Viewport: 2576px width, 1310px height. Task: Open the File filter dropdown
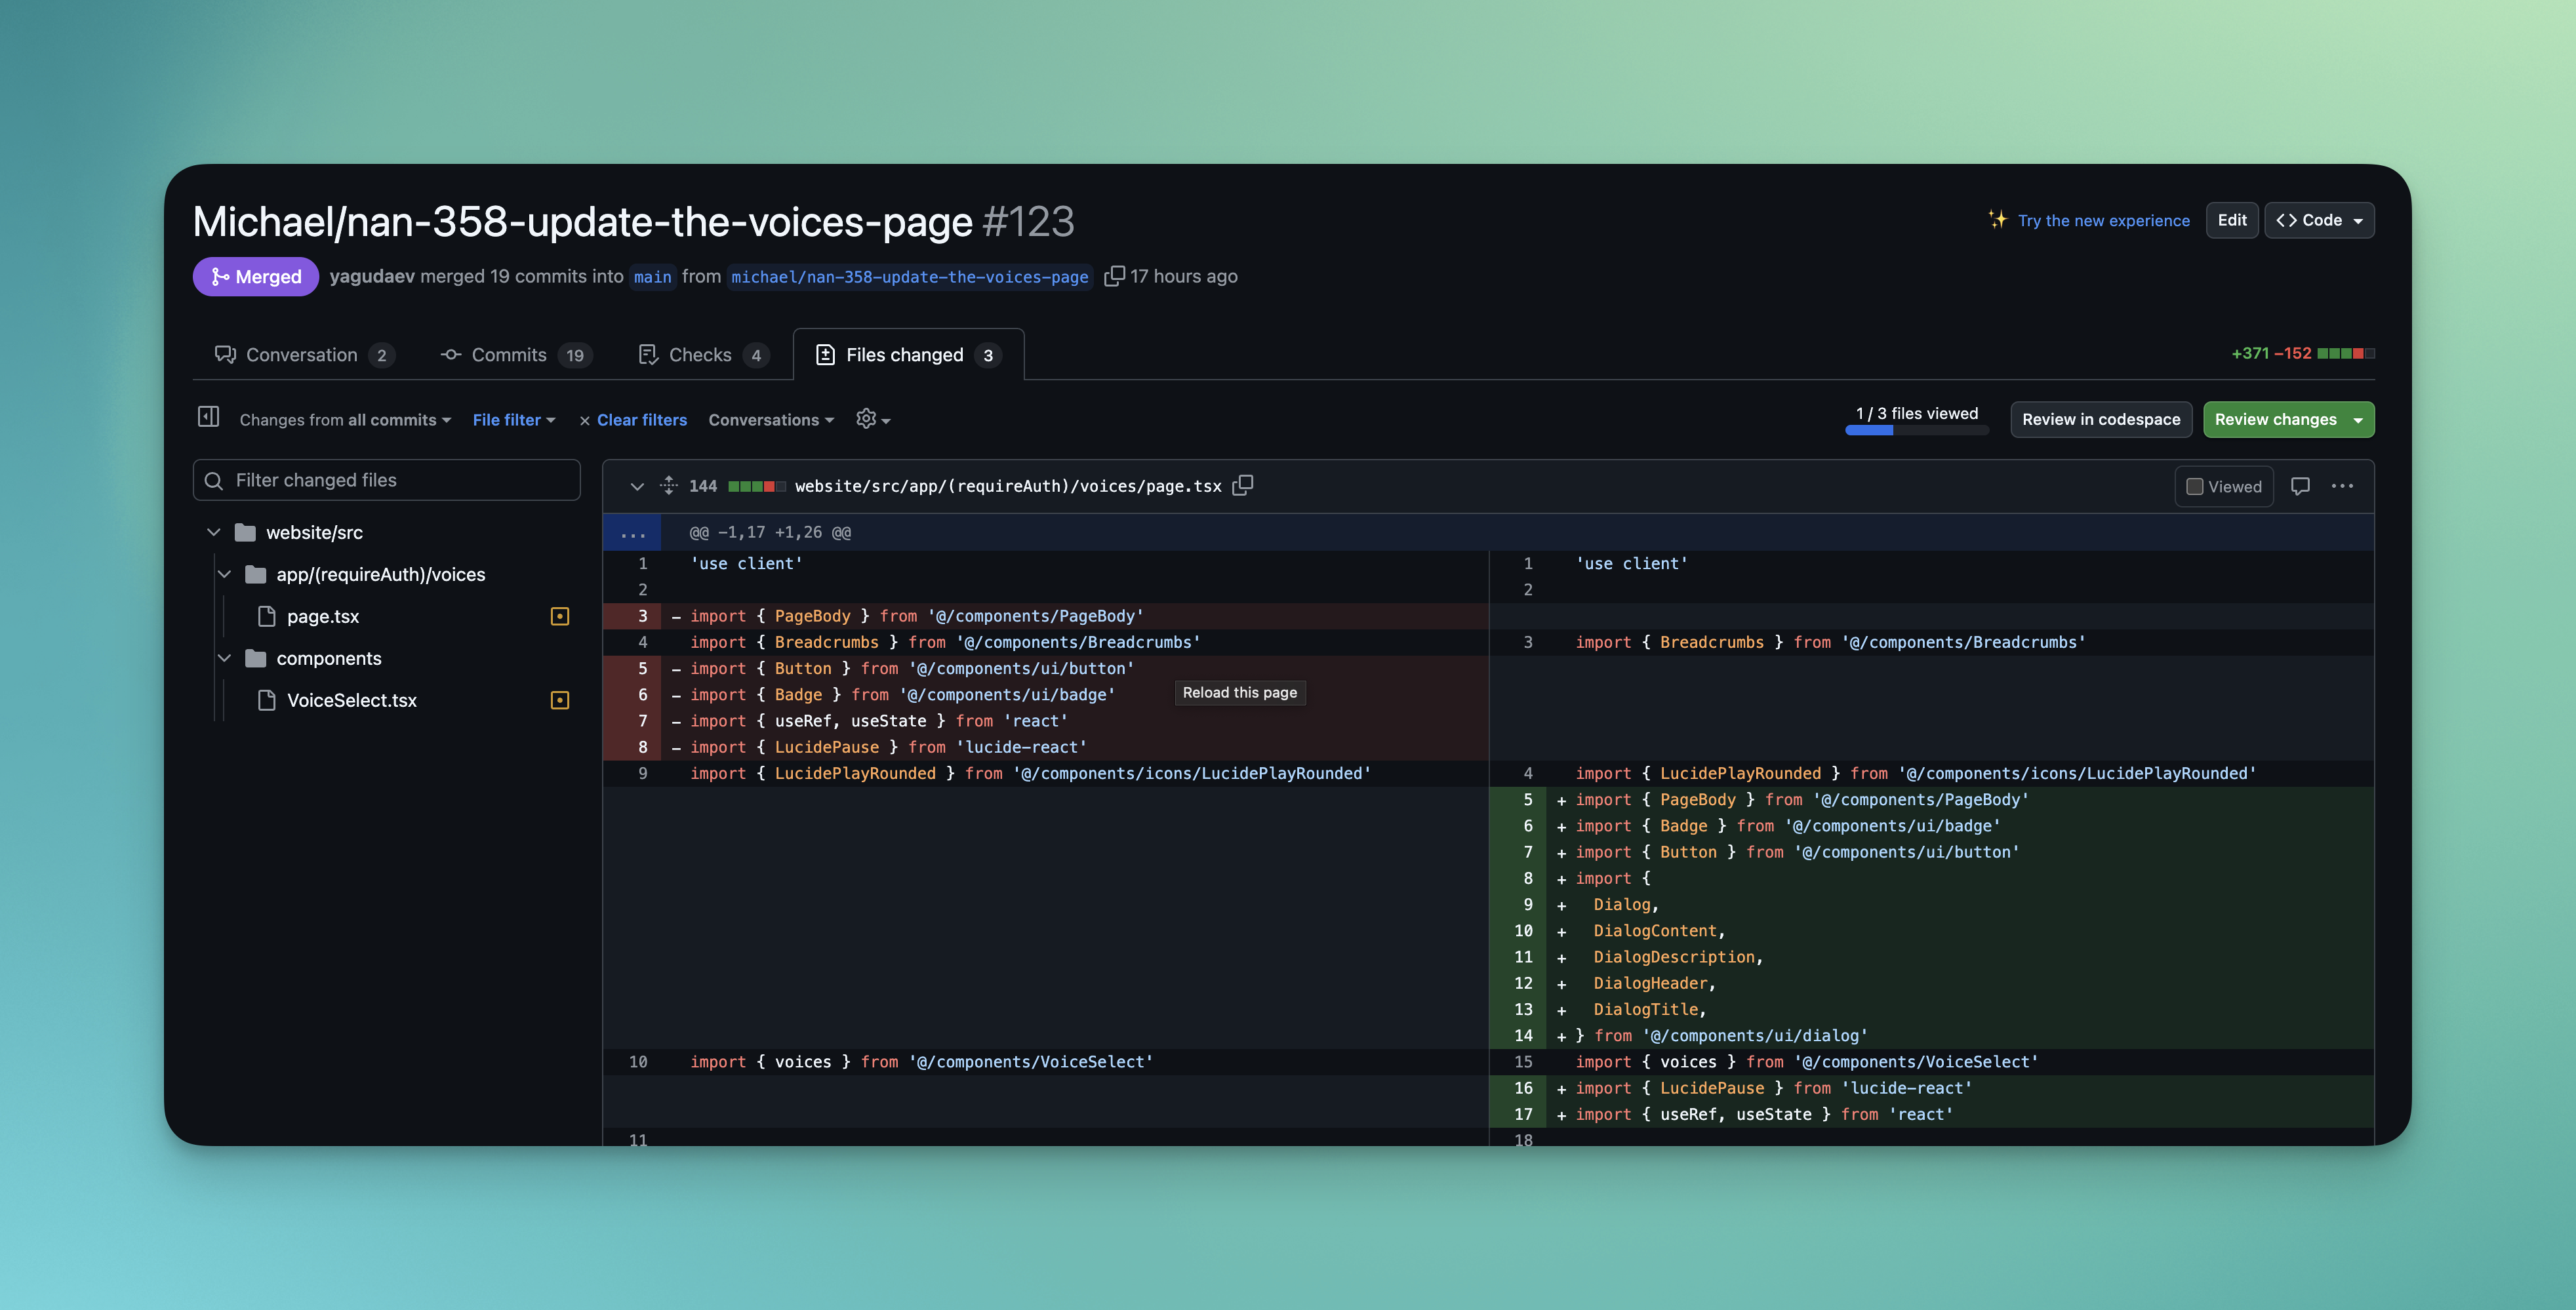click(x=513, y=419)
